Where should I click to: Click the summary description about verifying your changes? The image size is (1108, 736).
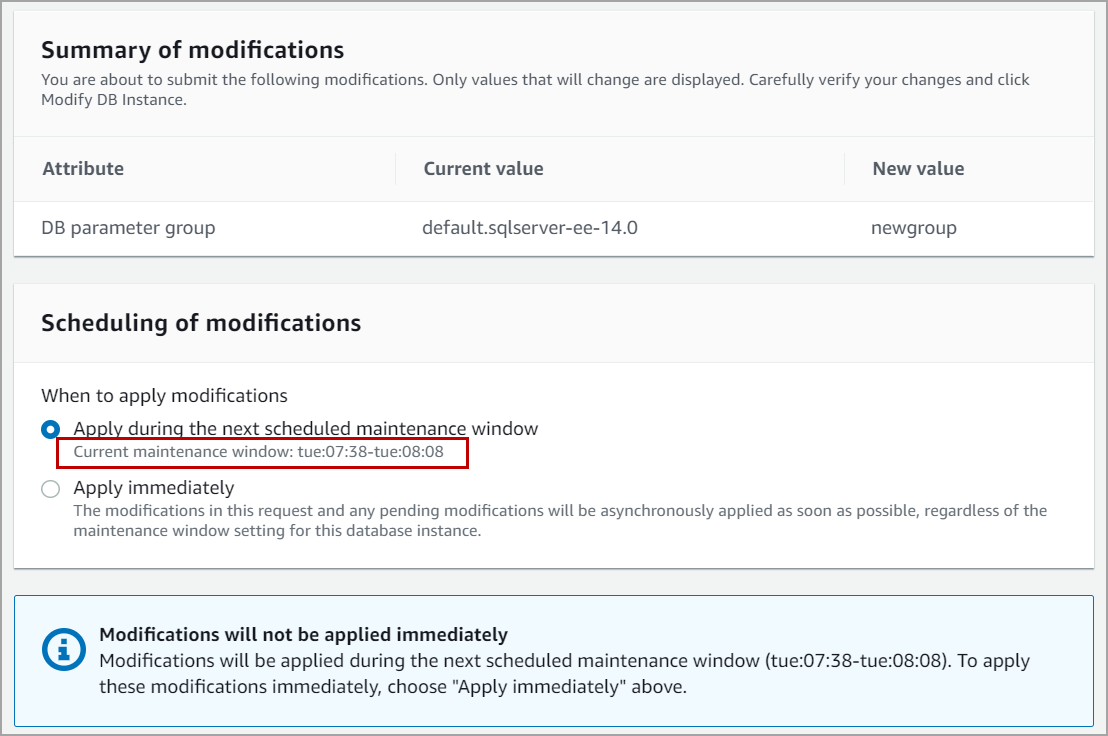[x=535, y=89]
